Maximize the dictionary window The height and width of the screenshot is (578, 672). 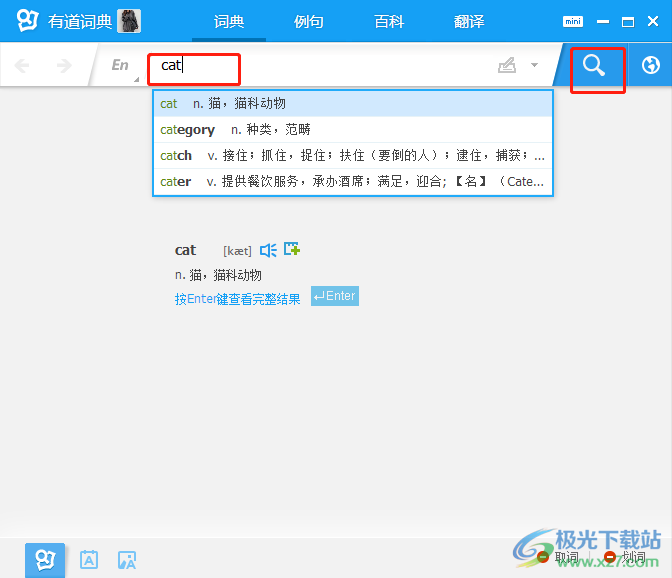tap(628, 21)
